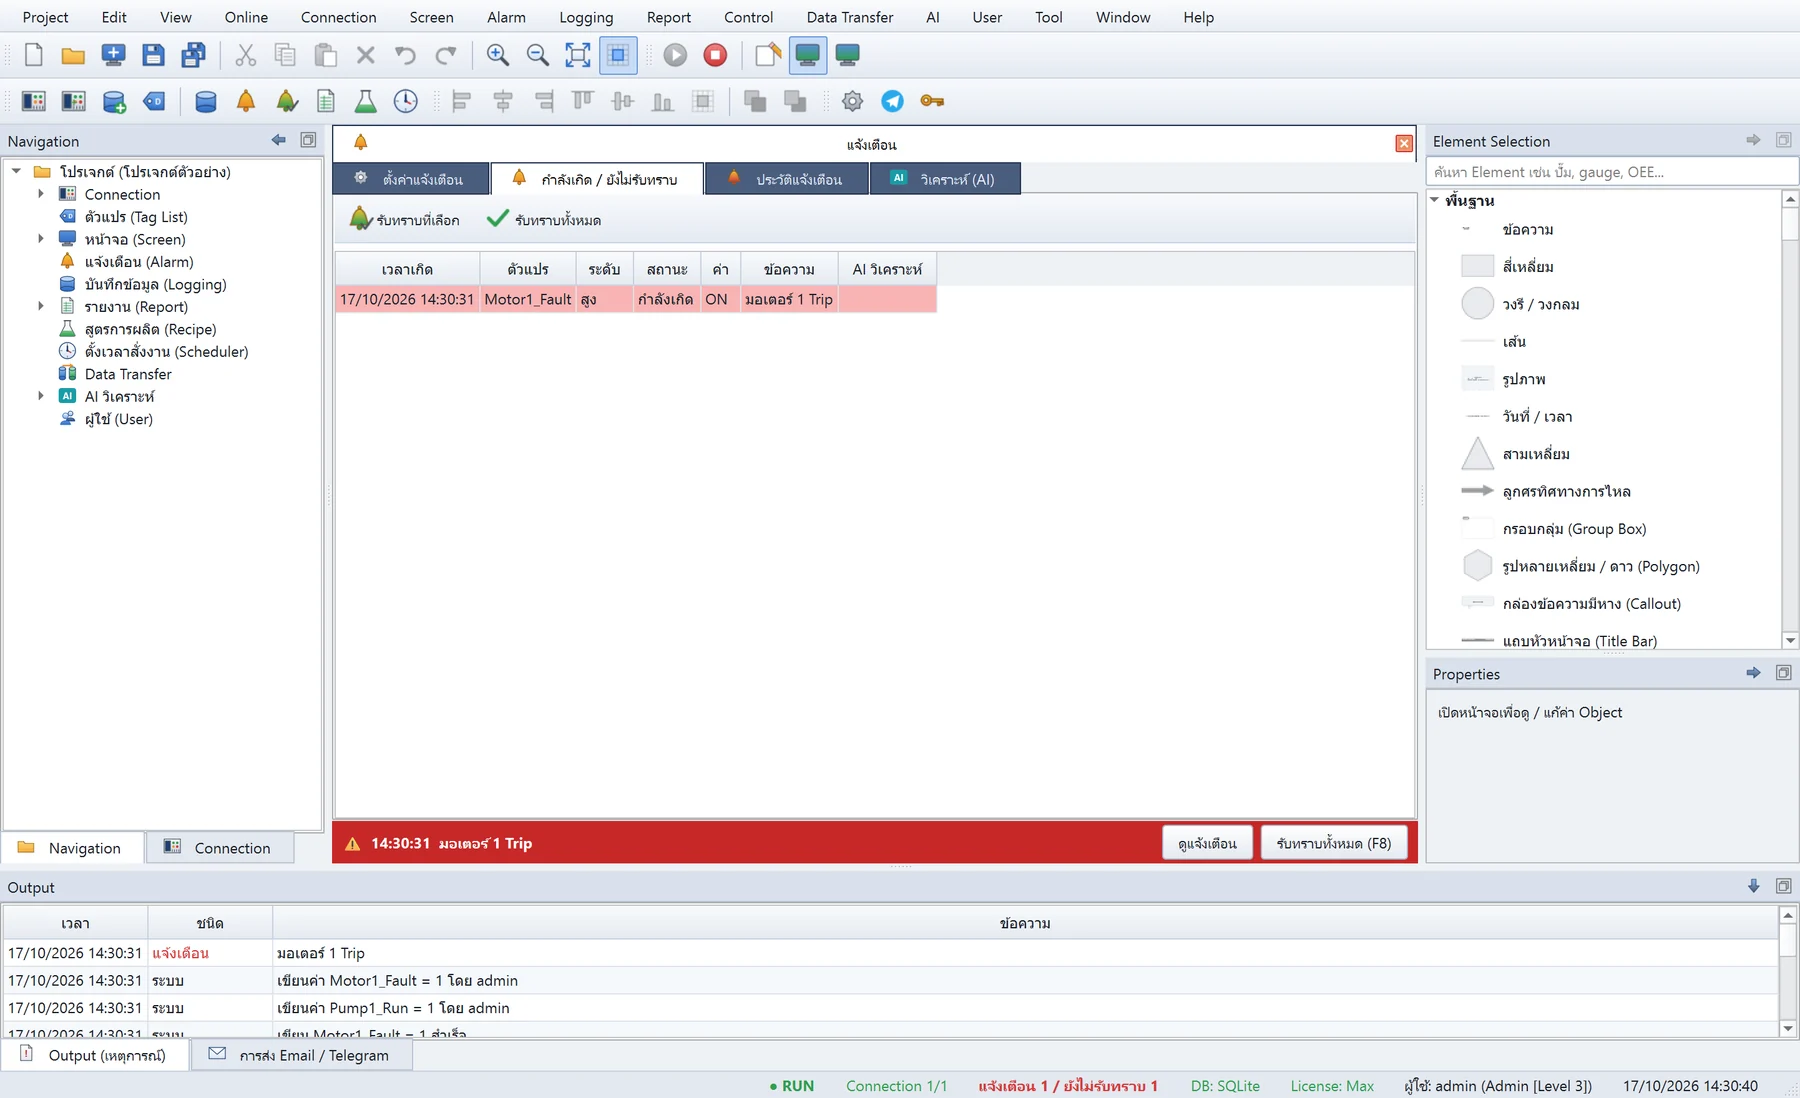Select the Motor1_Fault alarm row
1800x1098 pixels.
[636, 299]
